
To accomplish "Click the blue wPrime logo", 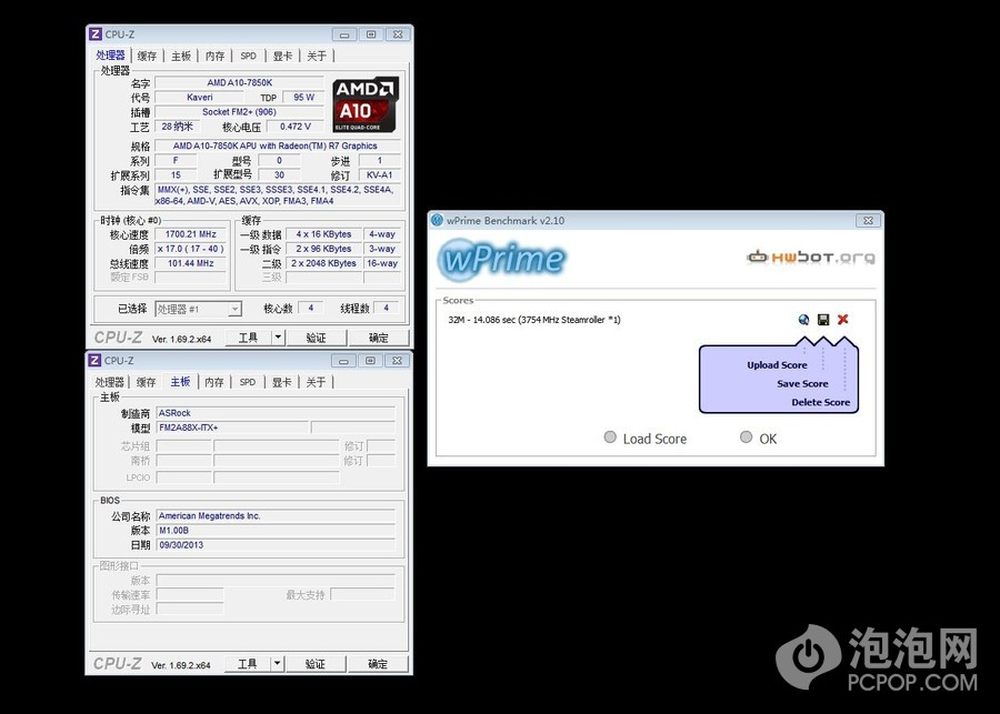I will pos(502,259).
